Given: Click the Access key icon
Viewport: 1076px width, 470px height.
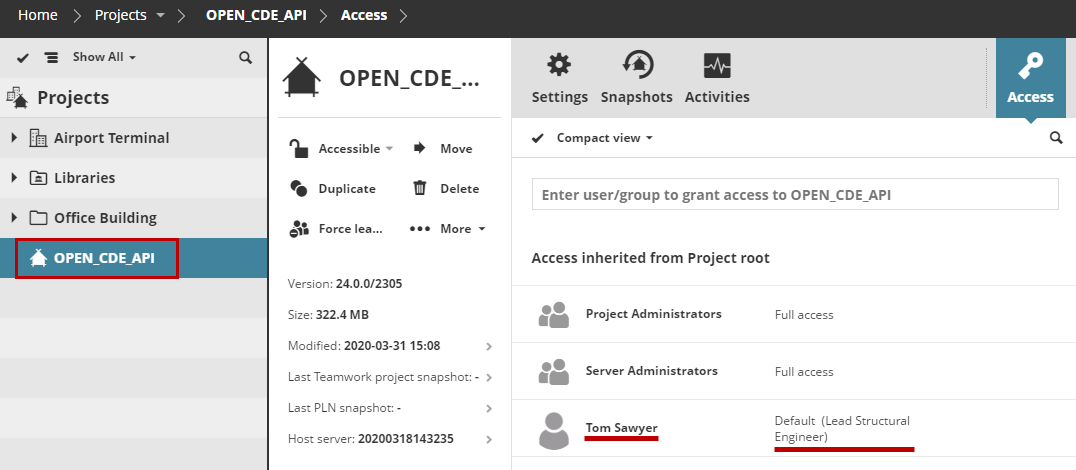Looking at the screenshot, I should (1030, 67).
